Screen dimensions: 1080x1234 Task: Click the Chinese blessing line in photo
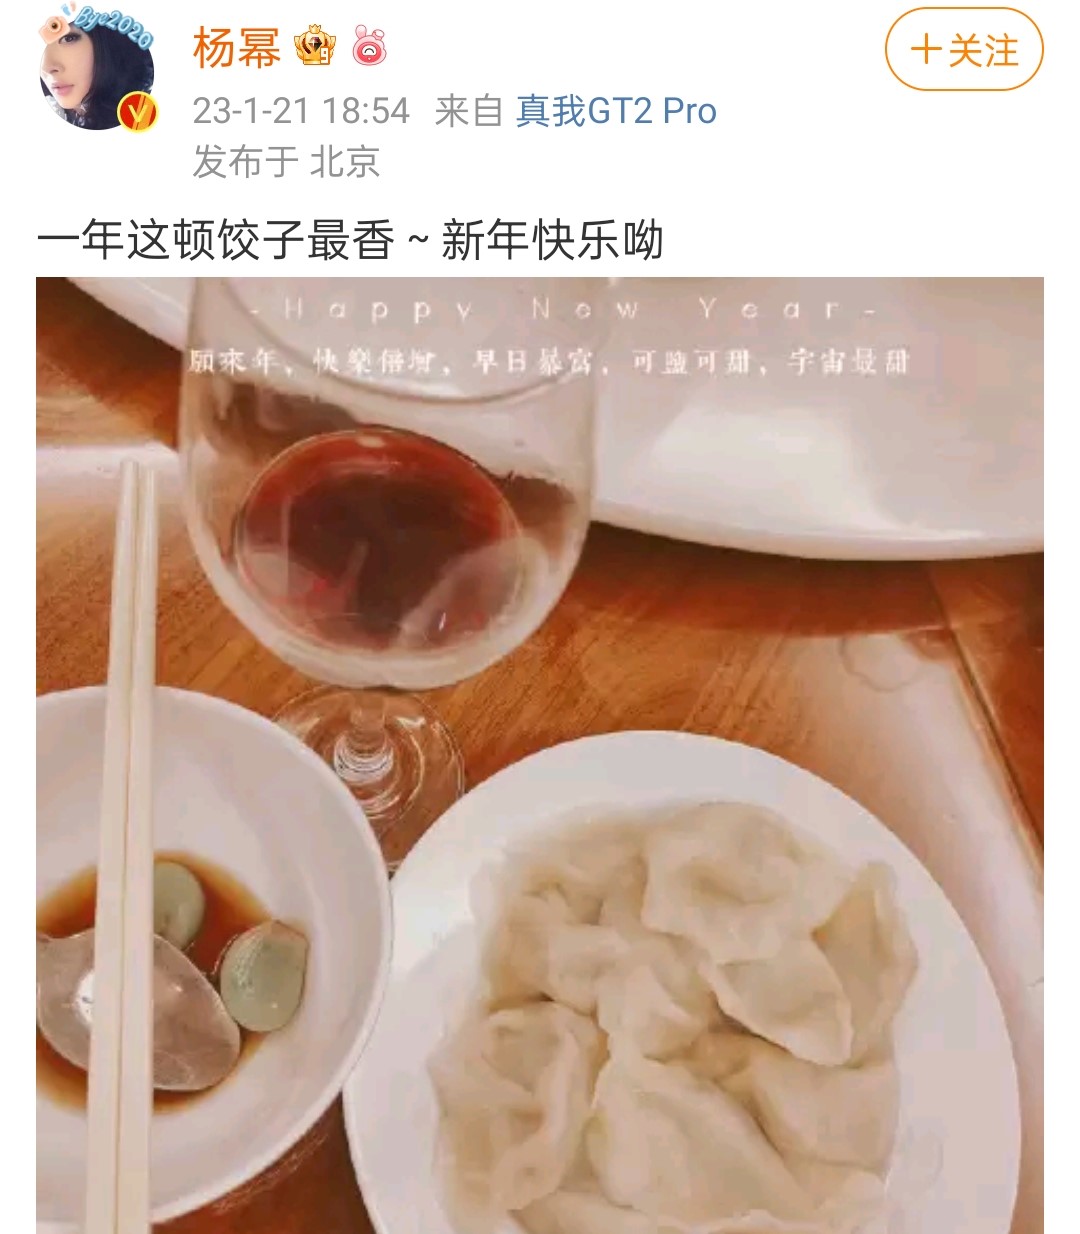click(x=549, y=361)
